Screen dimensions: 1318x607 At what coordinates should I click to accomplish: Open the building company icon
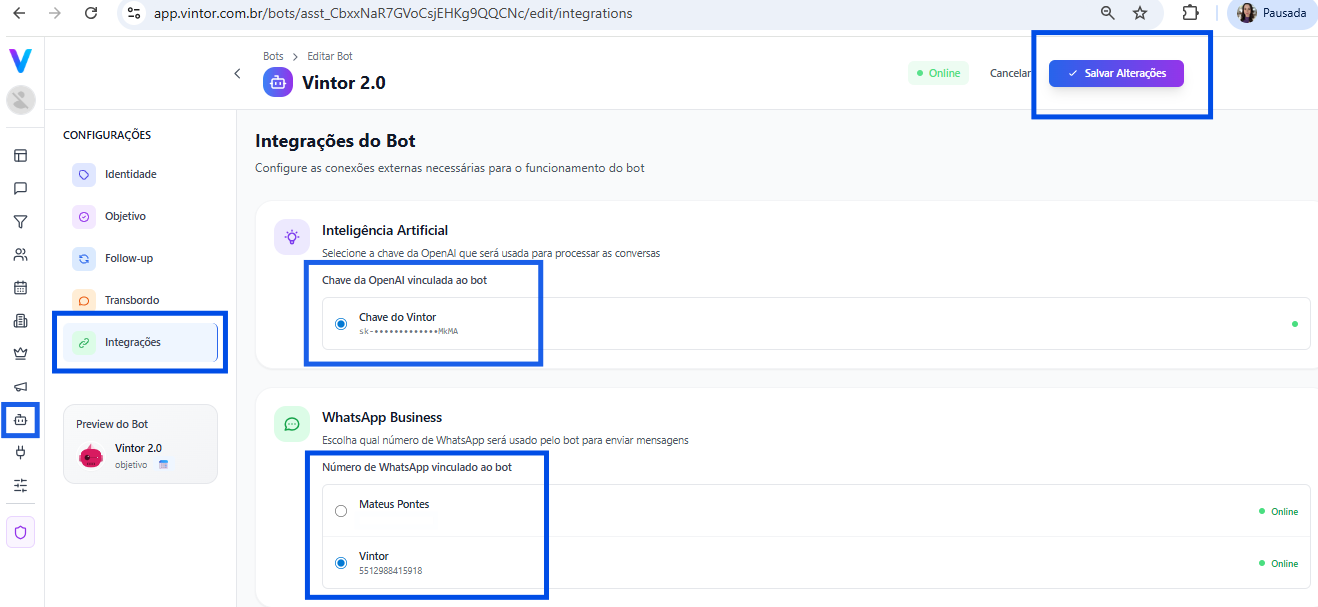point(21,320)
